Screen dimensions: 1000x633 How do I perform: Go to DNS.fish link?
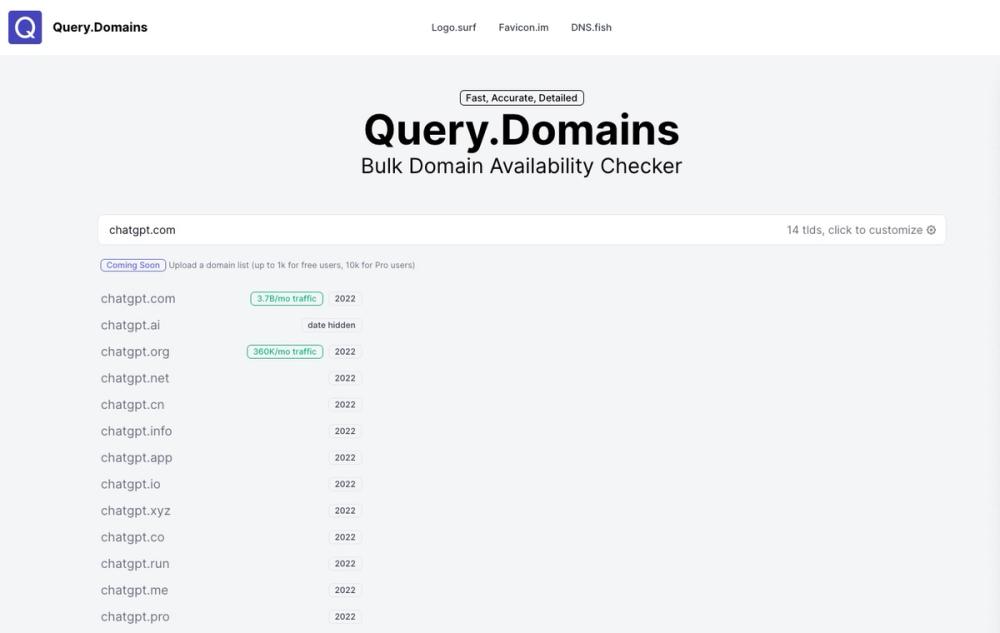pos(591,27)
